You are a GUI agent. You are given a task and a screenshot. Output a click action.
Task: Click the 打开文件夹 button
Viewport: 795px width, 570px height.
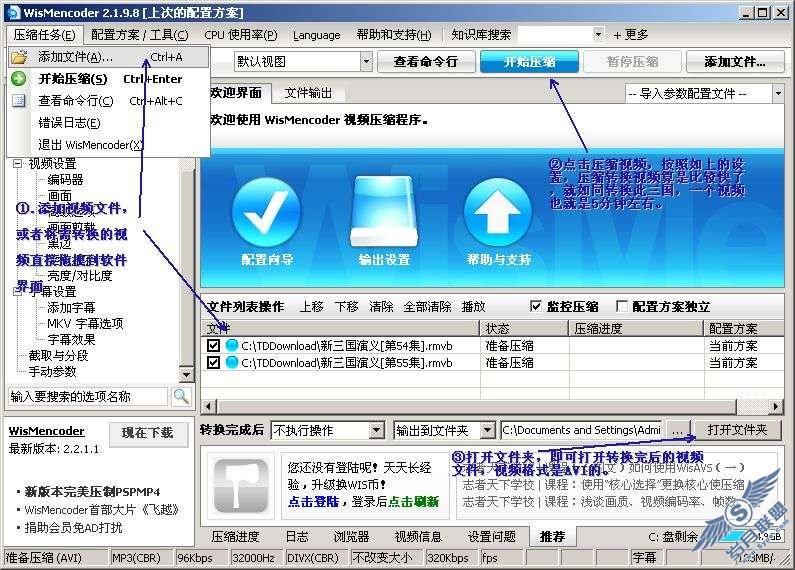[737, 430]
